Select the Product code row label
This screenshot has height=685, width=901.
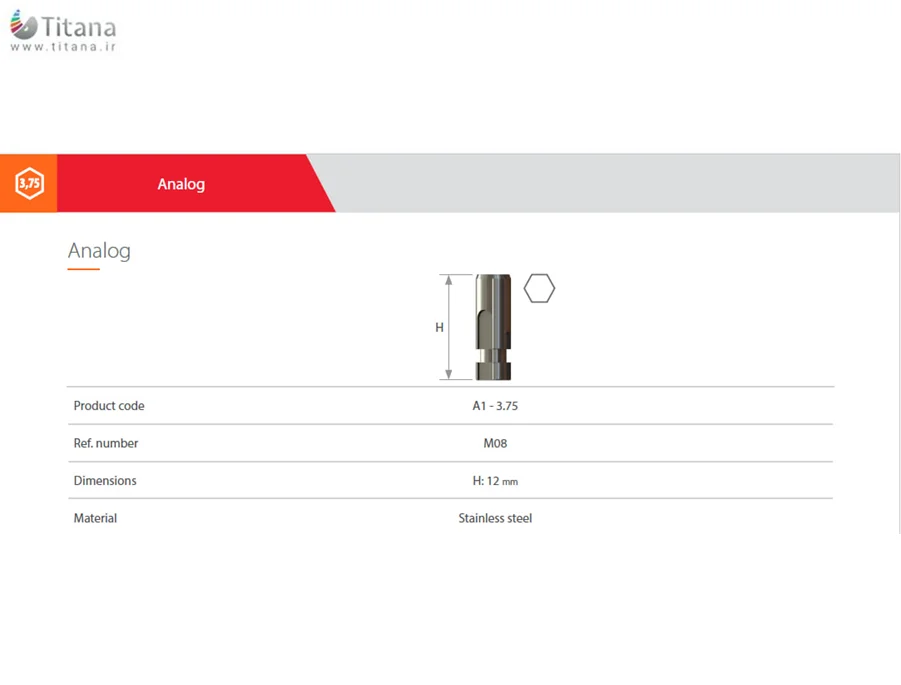pos(109,406)
